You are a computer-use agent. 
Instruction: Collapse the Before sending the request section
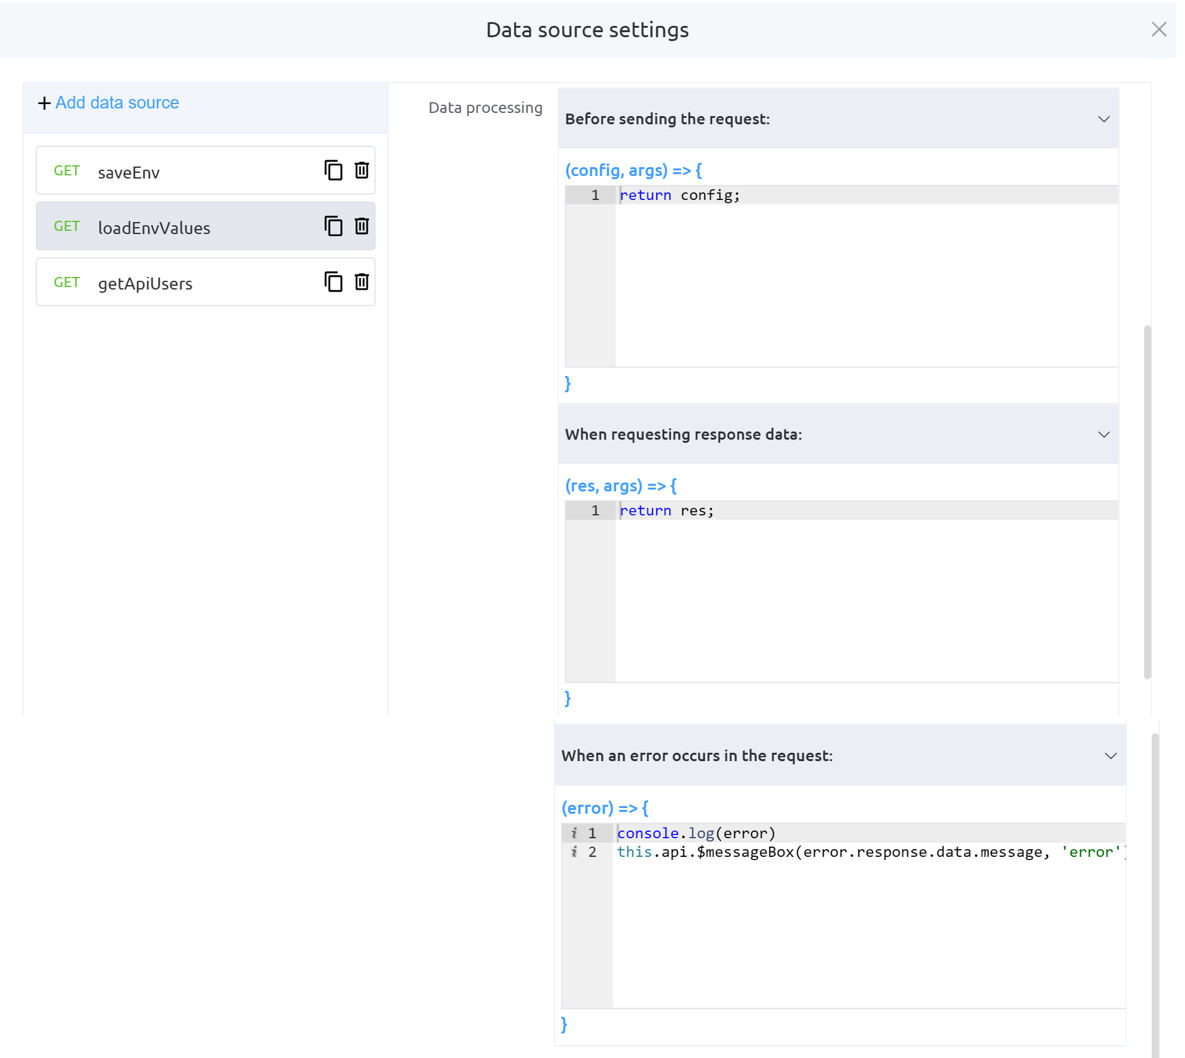tap(1103, 119)
